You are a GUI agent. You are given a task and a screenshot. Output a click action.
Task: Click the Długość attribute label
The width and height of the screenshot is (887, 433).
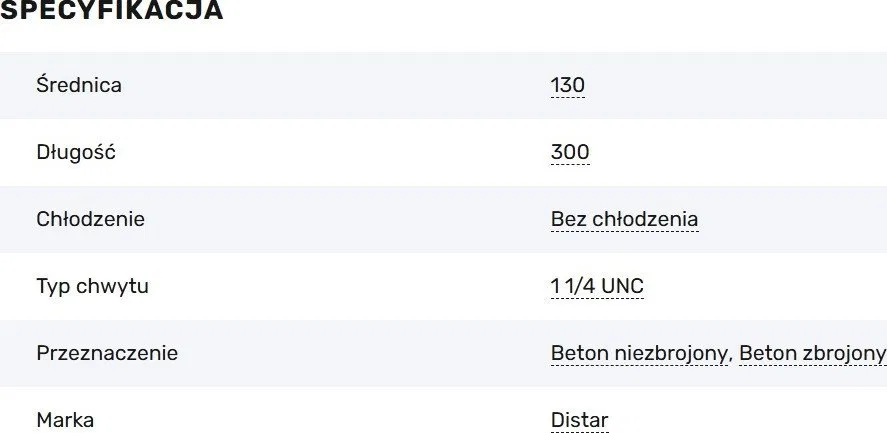tap(76, 152)
